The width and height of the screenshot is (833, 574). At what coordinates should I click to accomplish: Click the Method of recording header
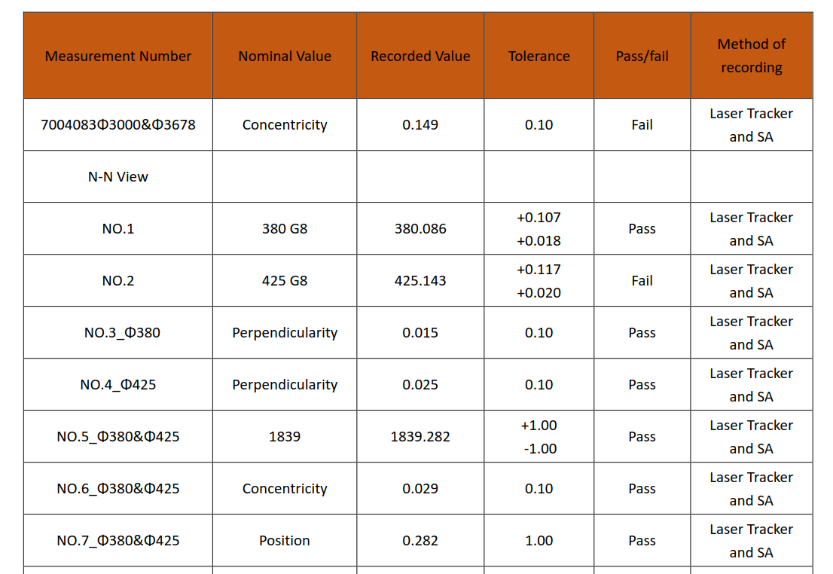(751, 56)
